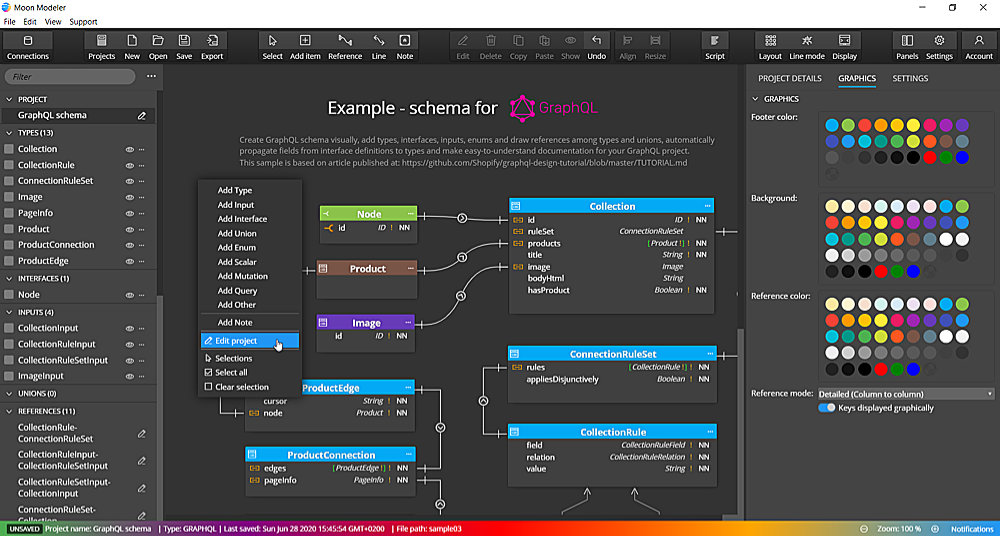The image size is (1000, 536).
Task: Check the ProductConnection checkbox in sidebar
Action: click(x=9, y=245)
